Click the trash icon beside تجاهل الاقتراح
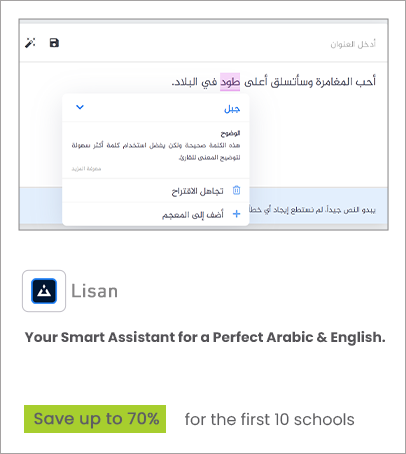 (x=236, y=190)
